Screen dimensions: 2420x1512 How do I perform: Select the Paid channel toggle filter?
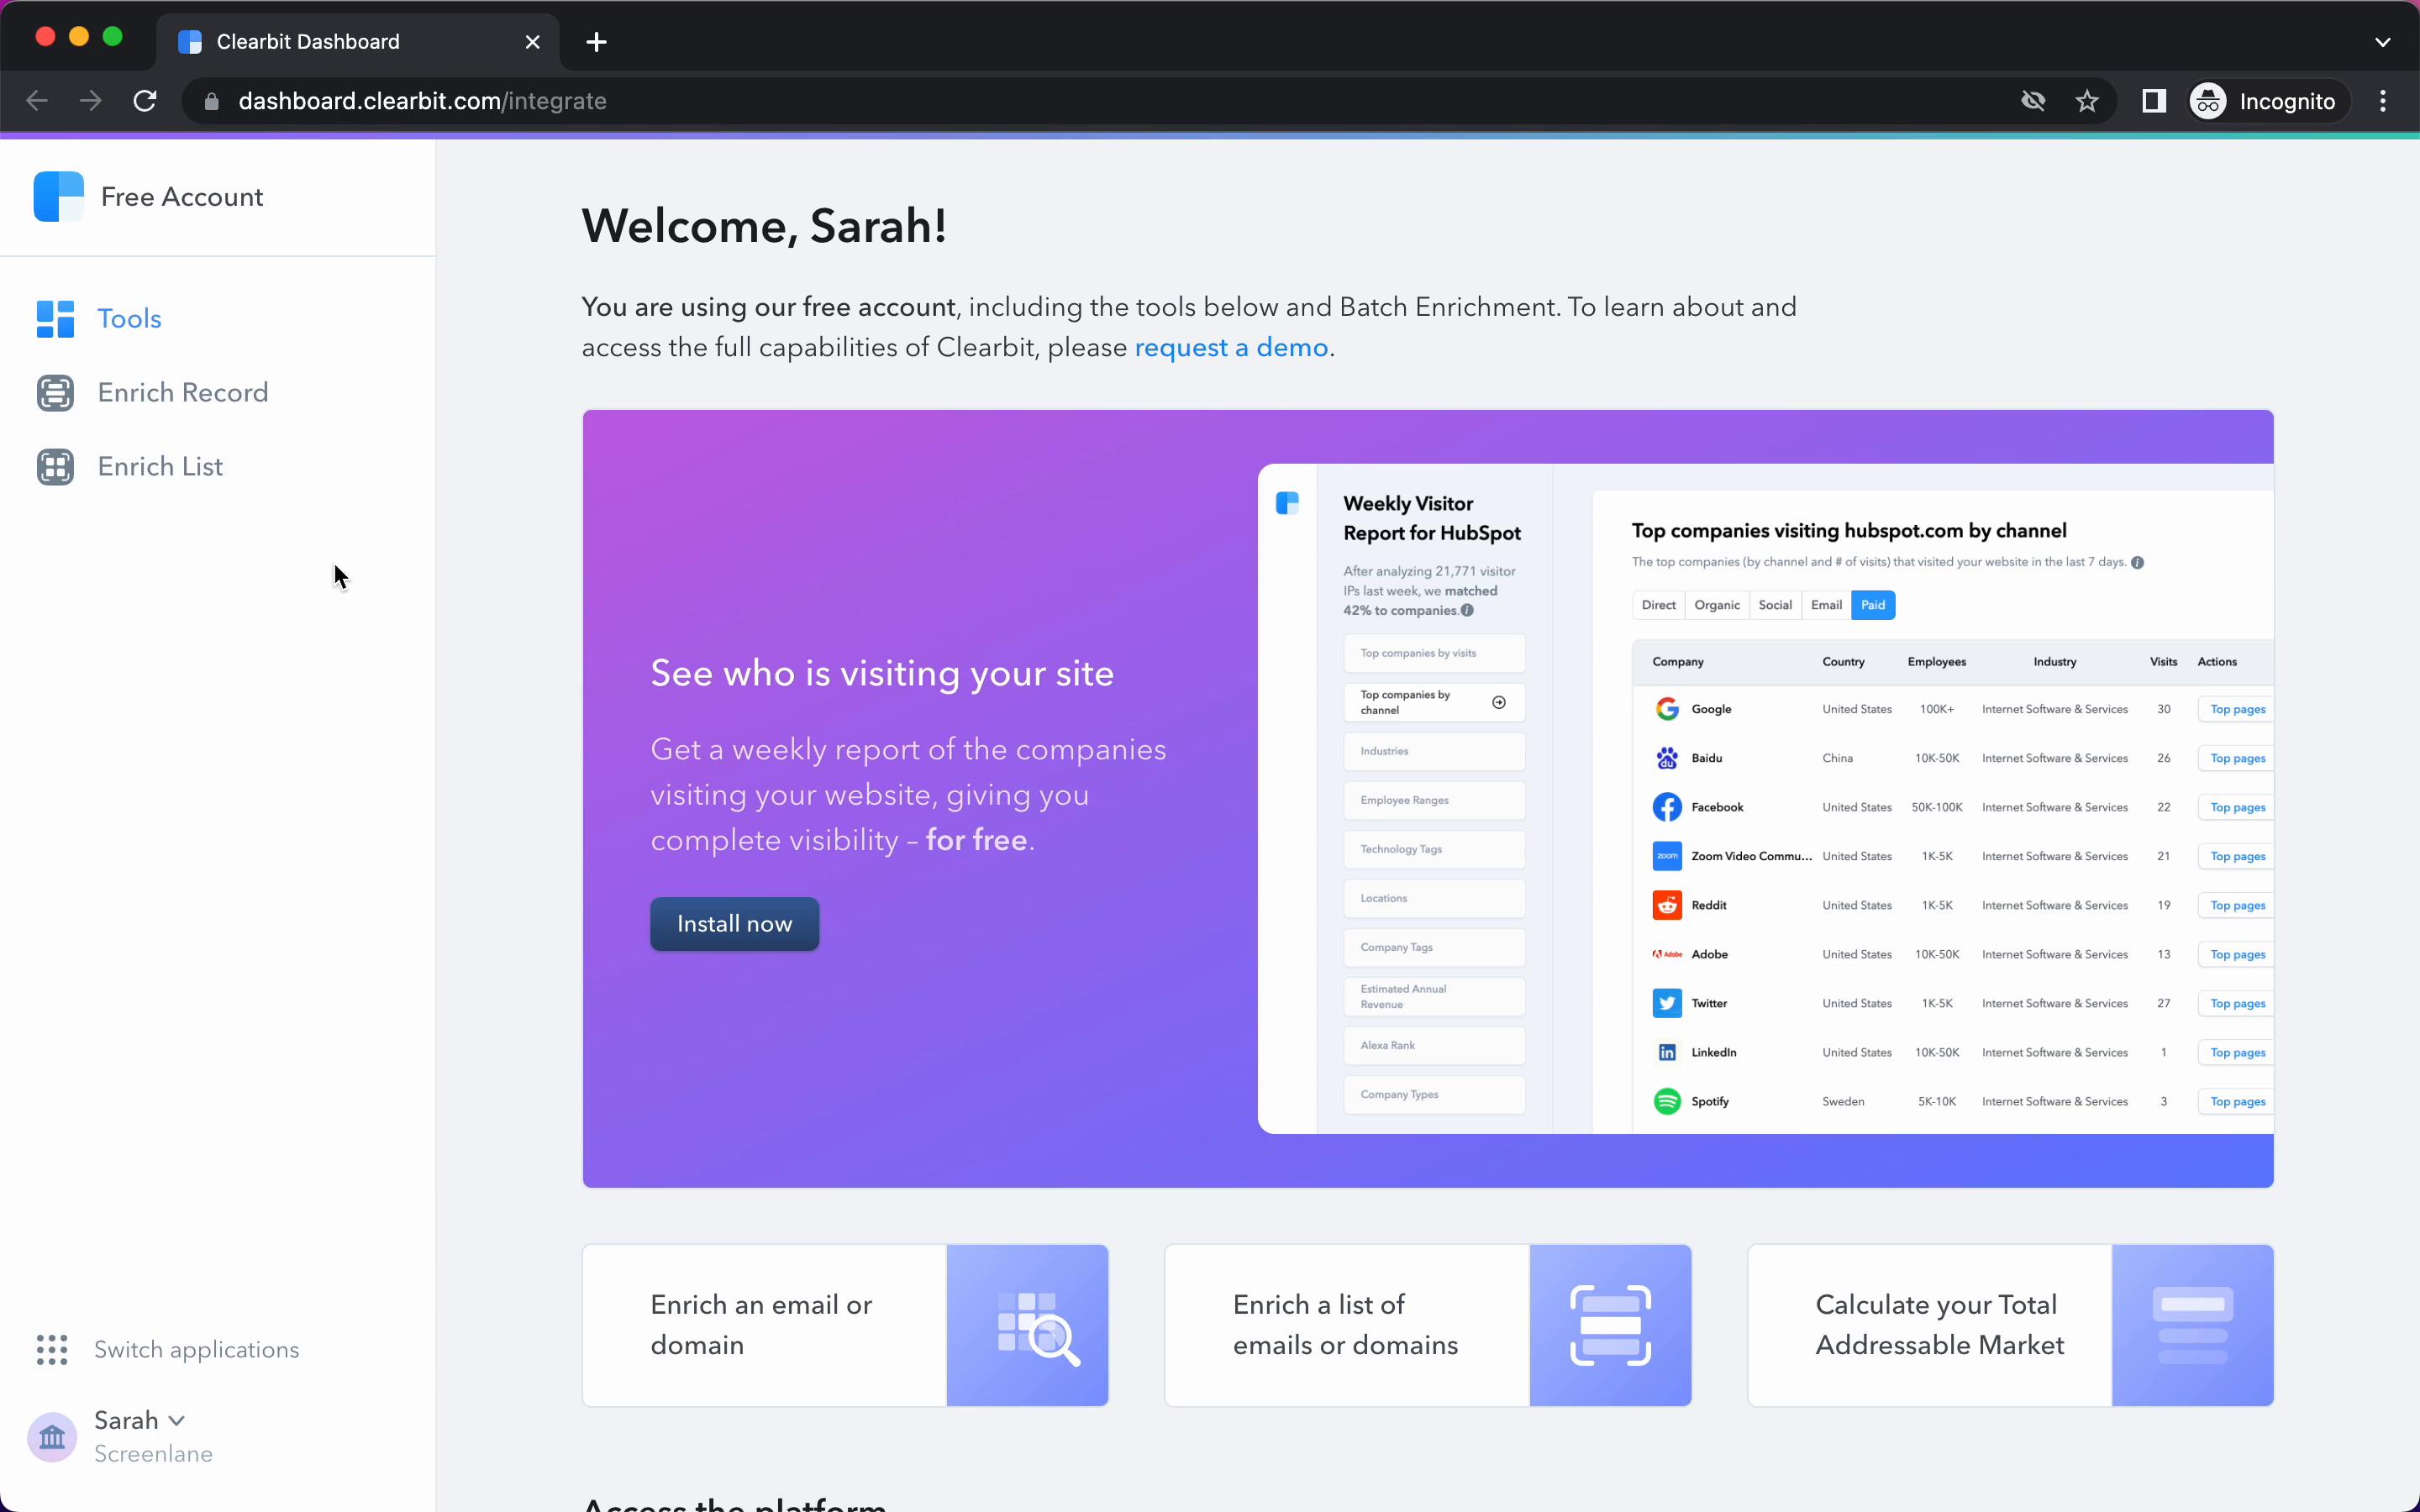tap(1873, 605)
